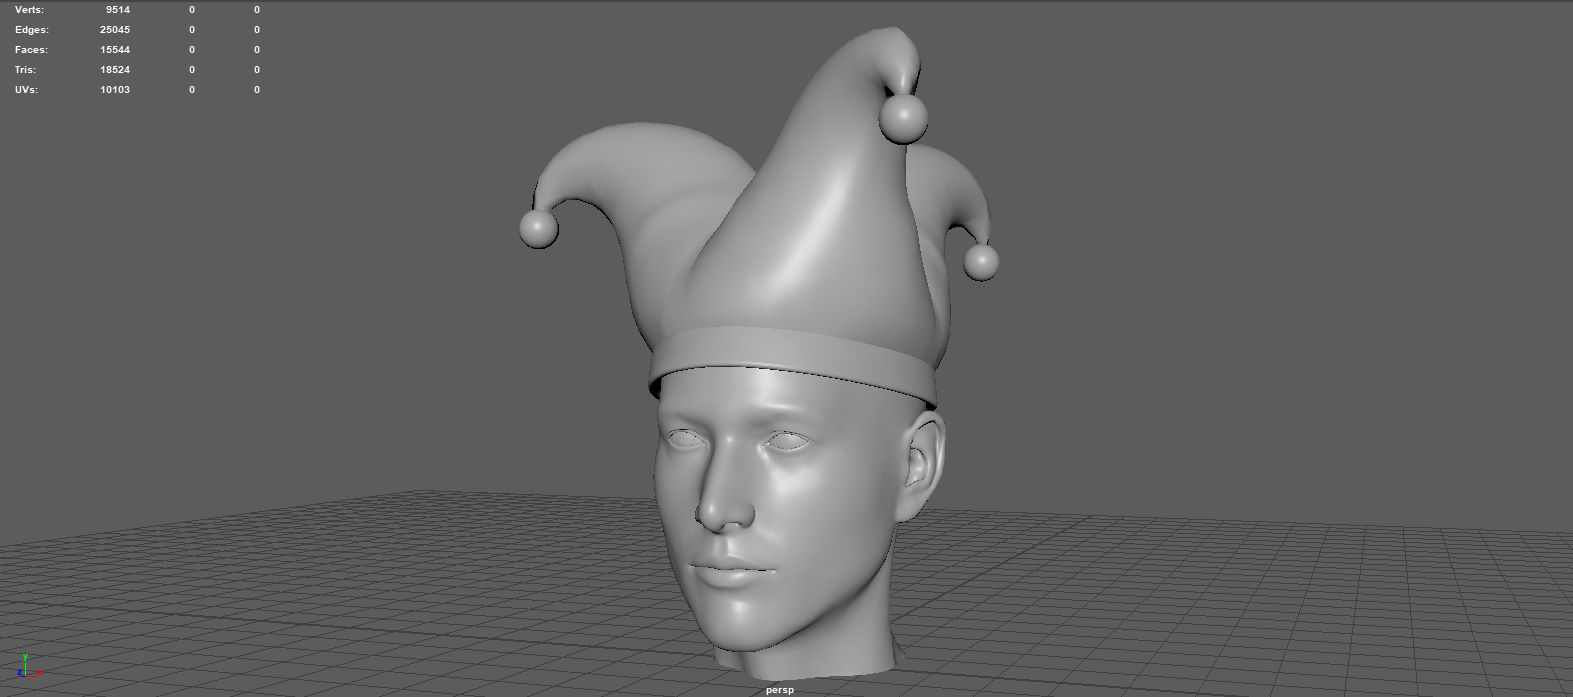Click the Faces: label in poly count
The image size is (1573, 697).
tap(31, 49)
